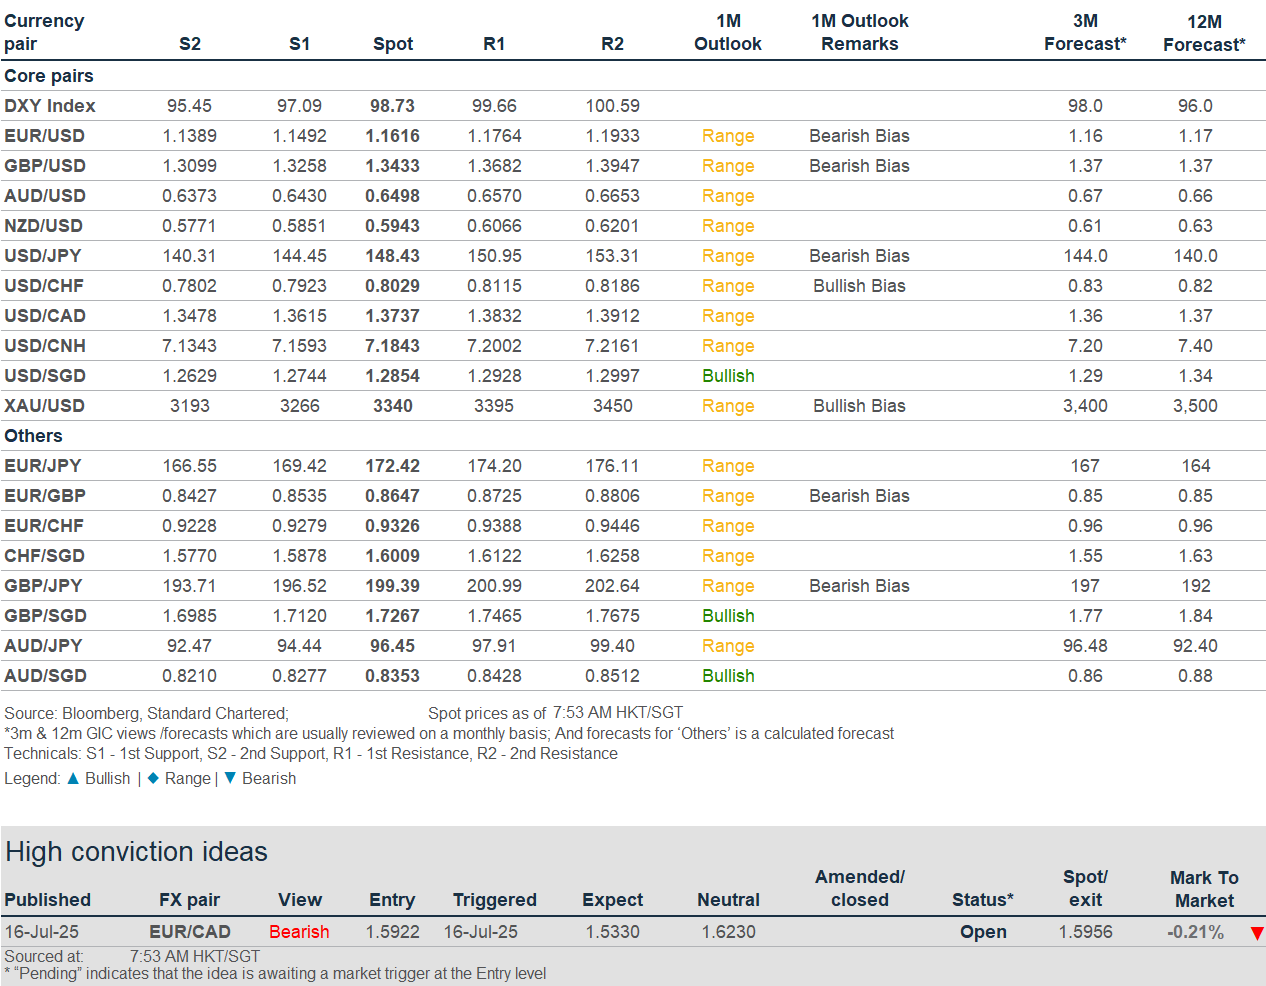Select the GBP/JPY currency pair label
The width and height of the screenshot is (1266, 986).
[x=43, y=586]
